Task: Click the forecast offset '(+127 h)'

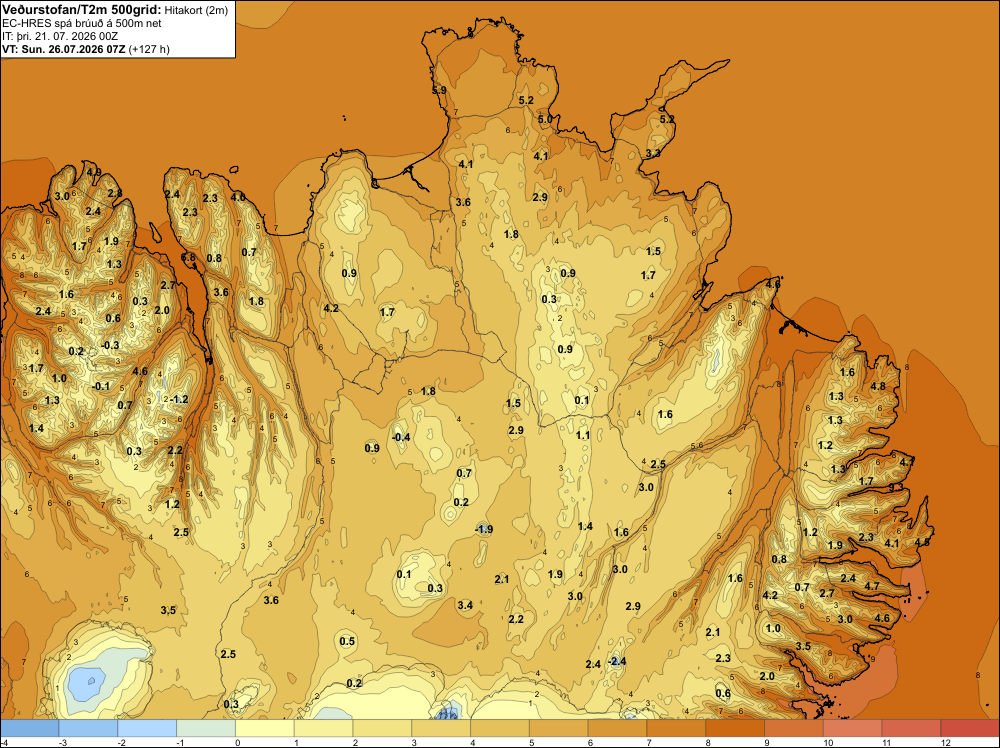Action: tap(149, 49)
